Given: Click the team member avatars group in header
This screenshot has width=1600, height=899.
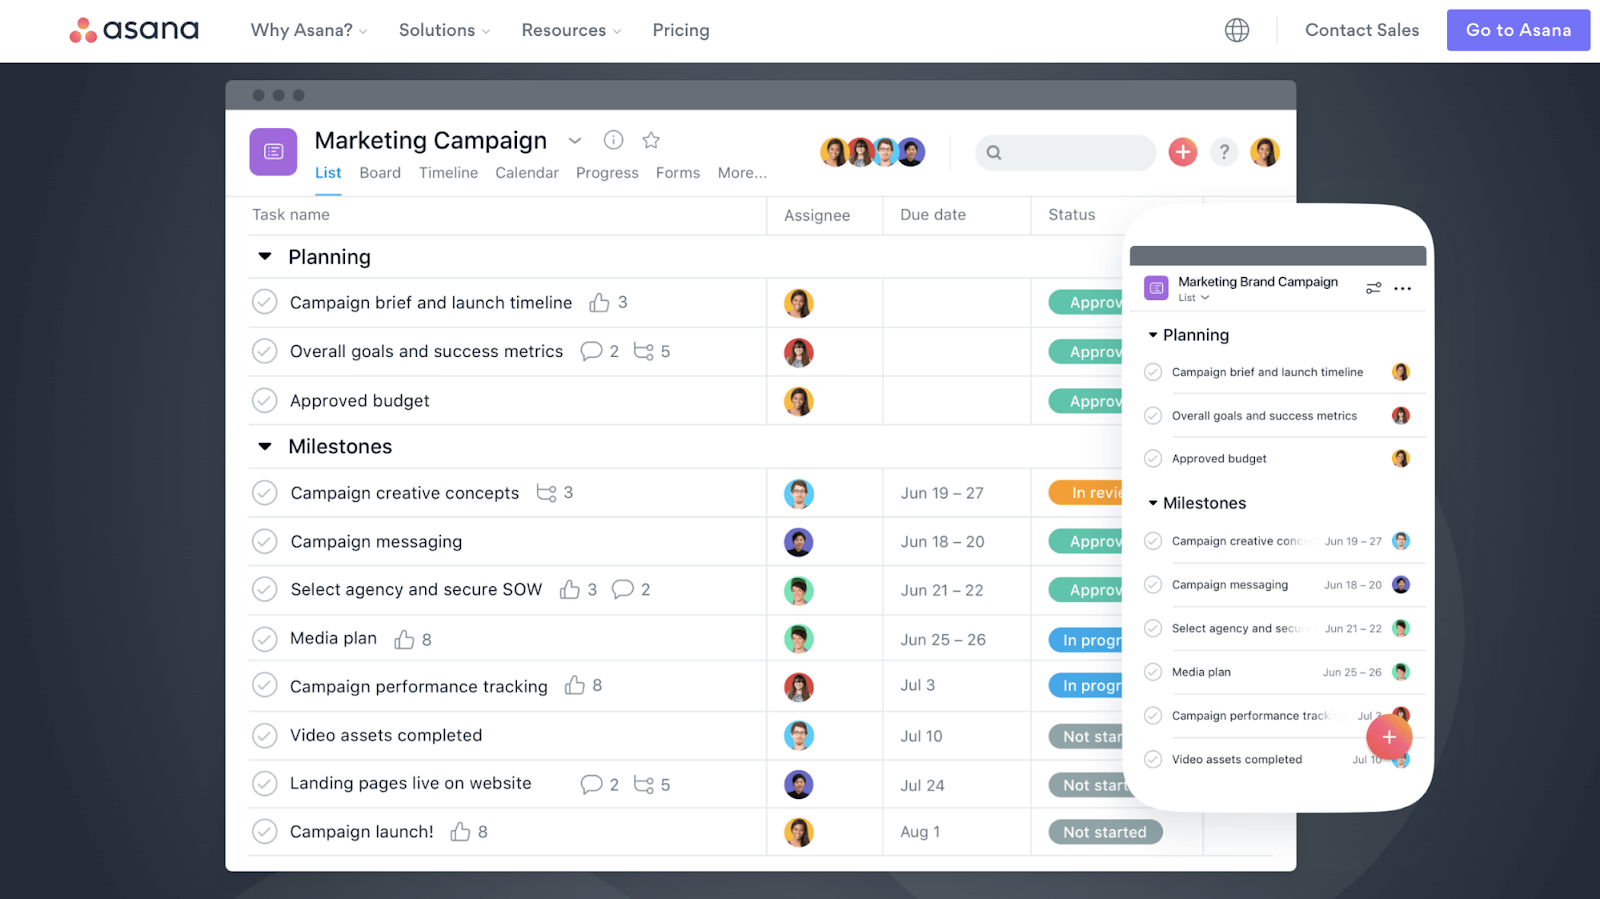Looking at the screenshot, I should pyautogui.click(x=873, y=152).
